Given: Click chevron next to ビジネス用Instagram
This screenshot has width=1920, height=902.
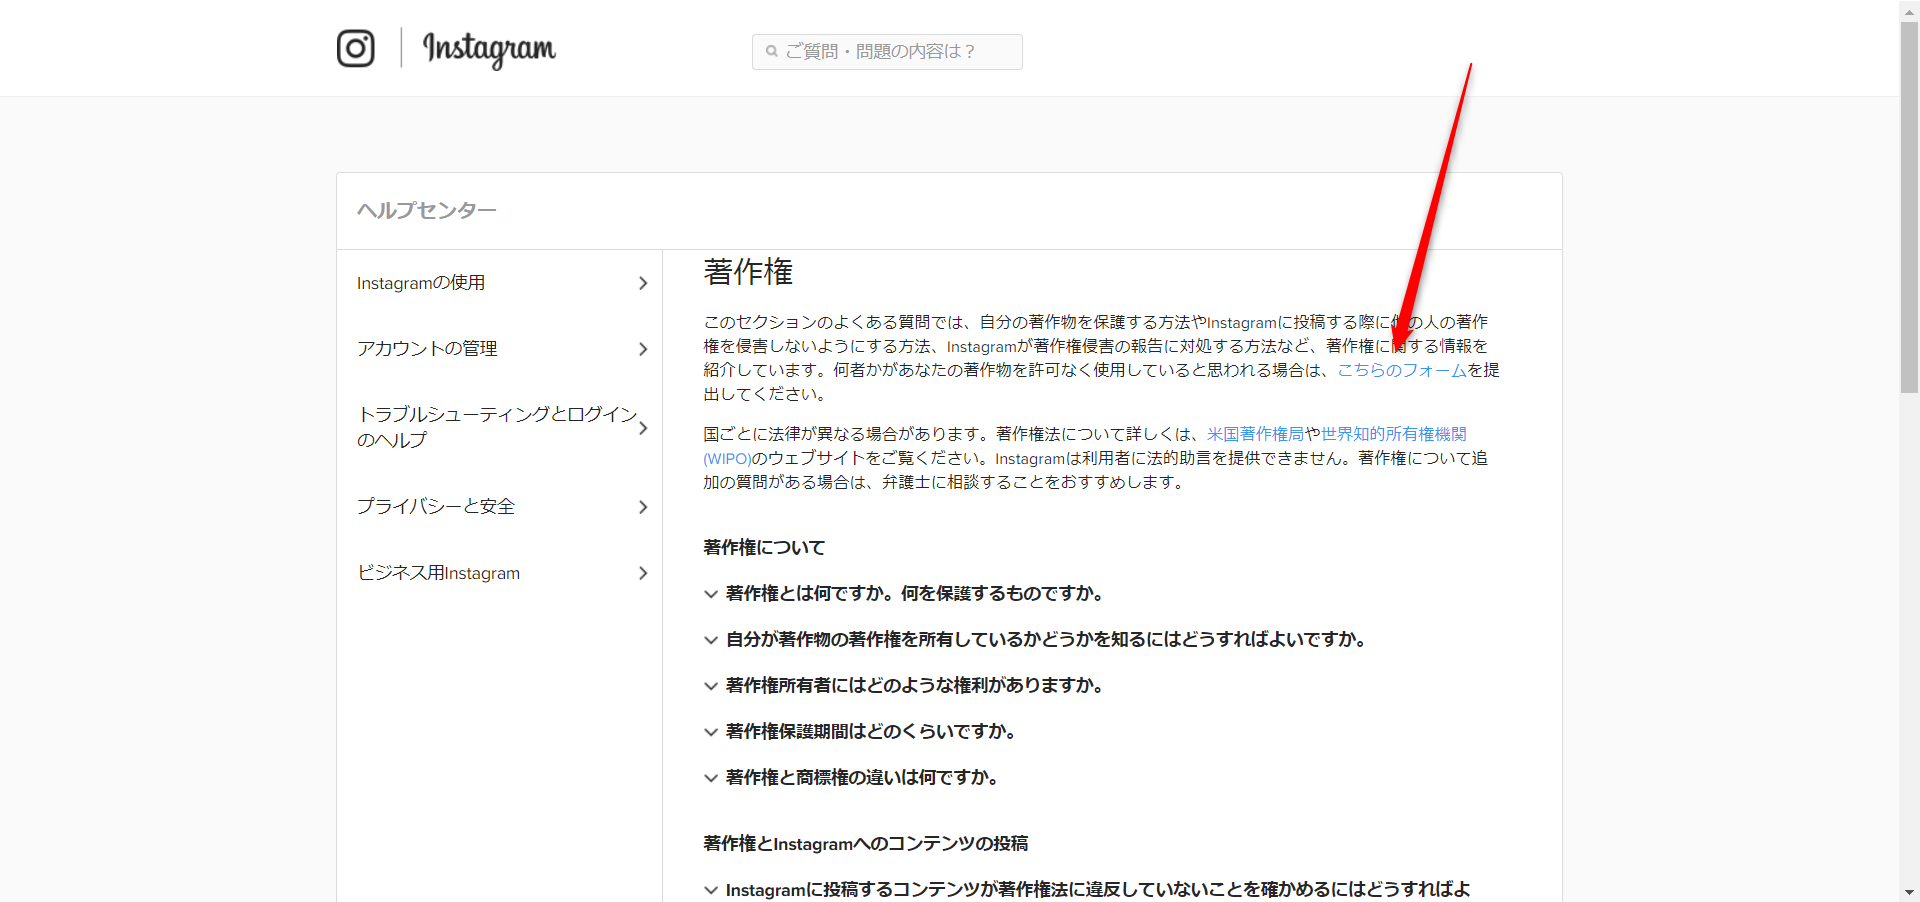Looking at the screenshot, I should (x=643, y=573).
